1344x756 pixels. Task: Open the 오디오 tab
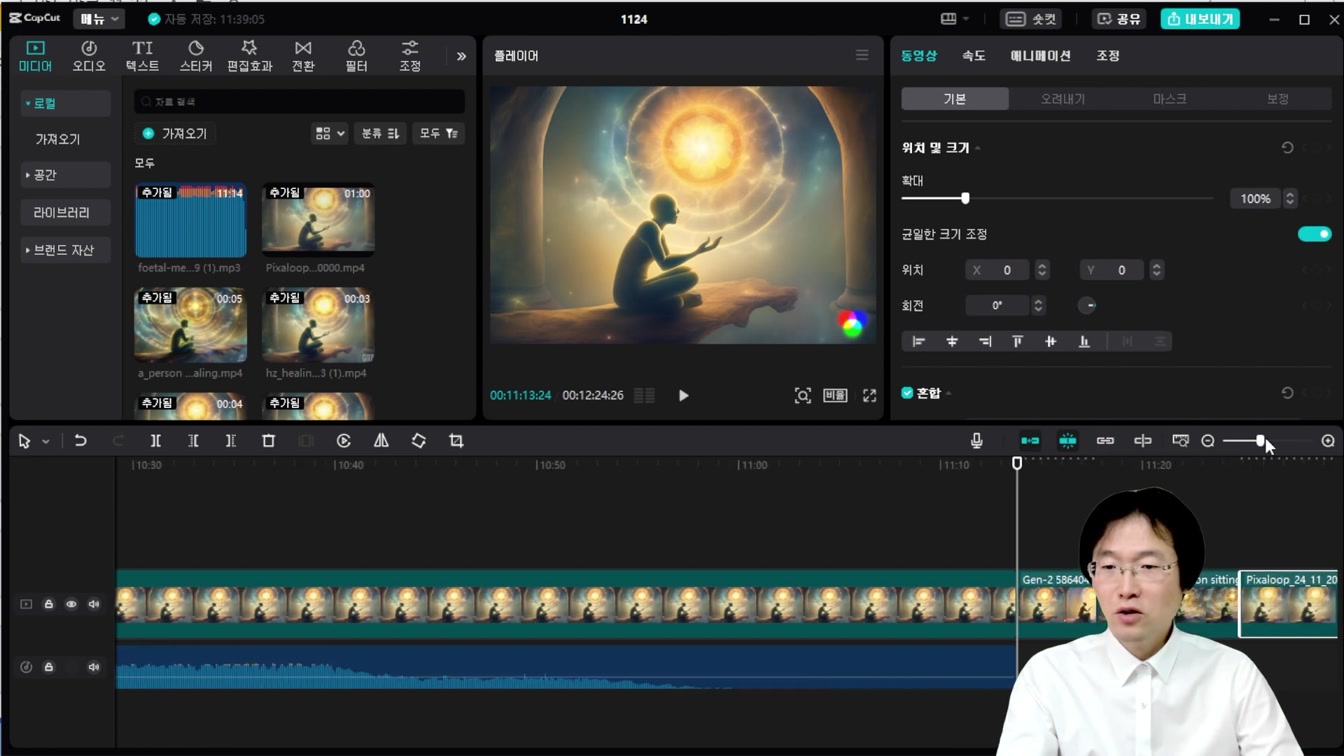(89, 56)
